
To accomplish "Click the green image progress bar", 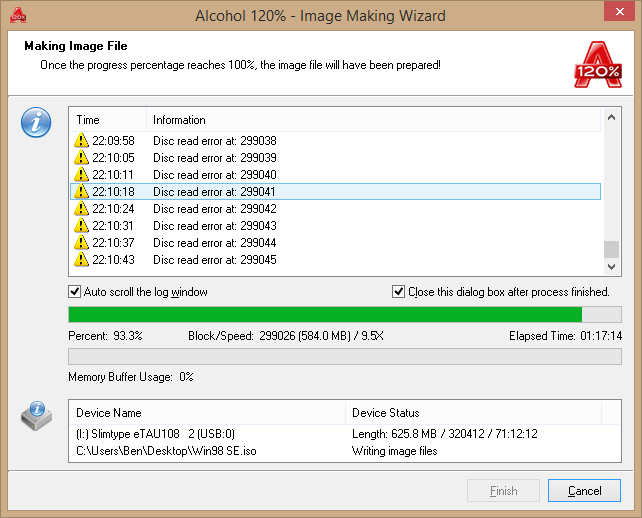I will pos(345,314).
